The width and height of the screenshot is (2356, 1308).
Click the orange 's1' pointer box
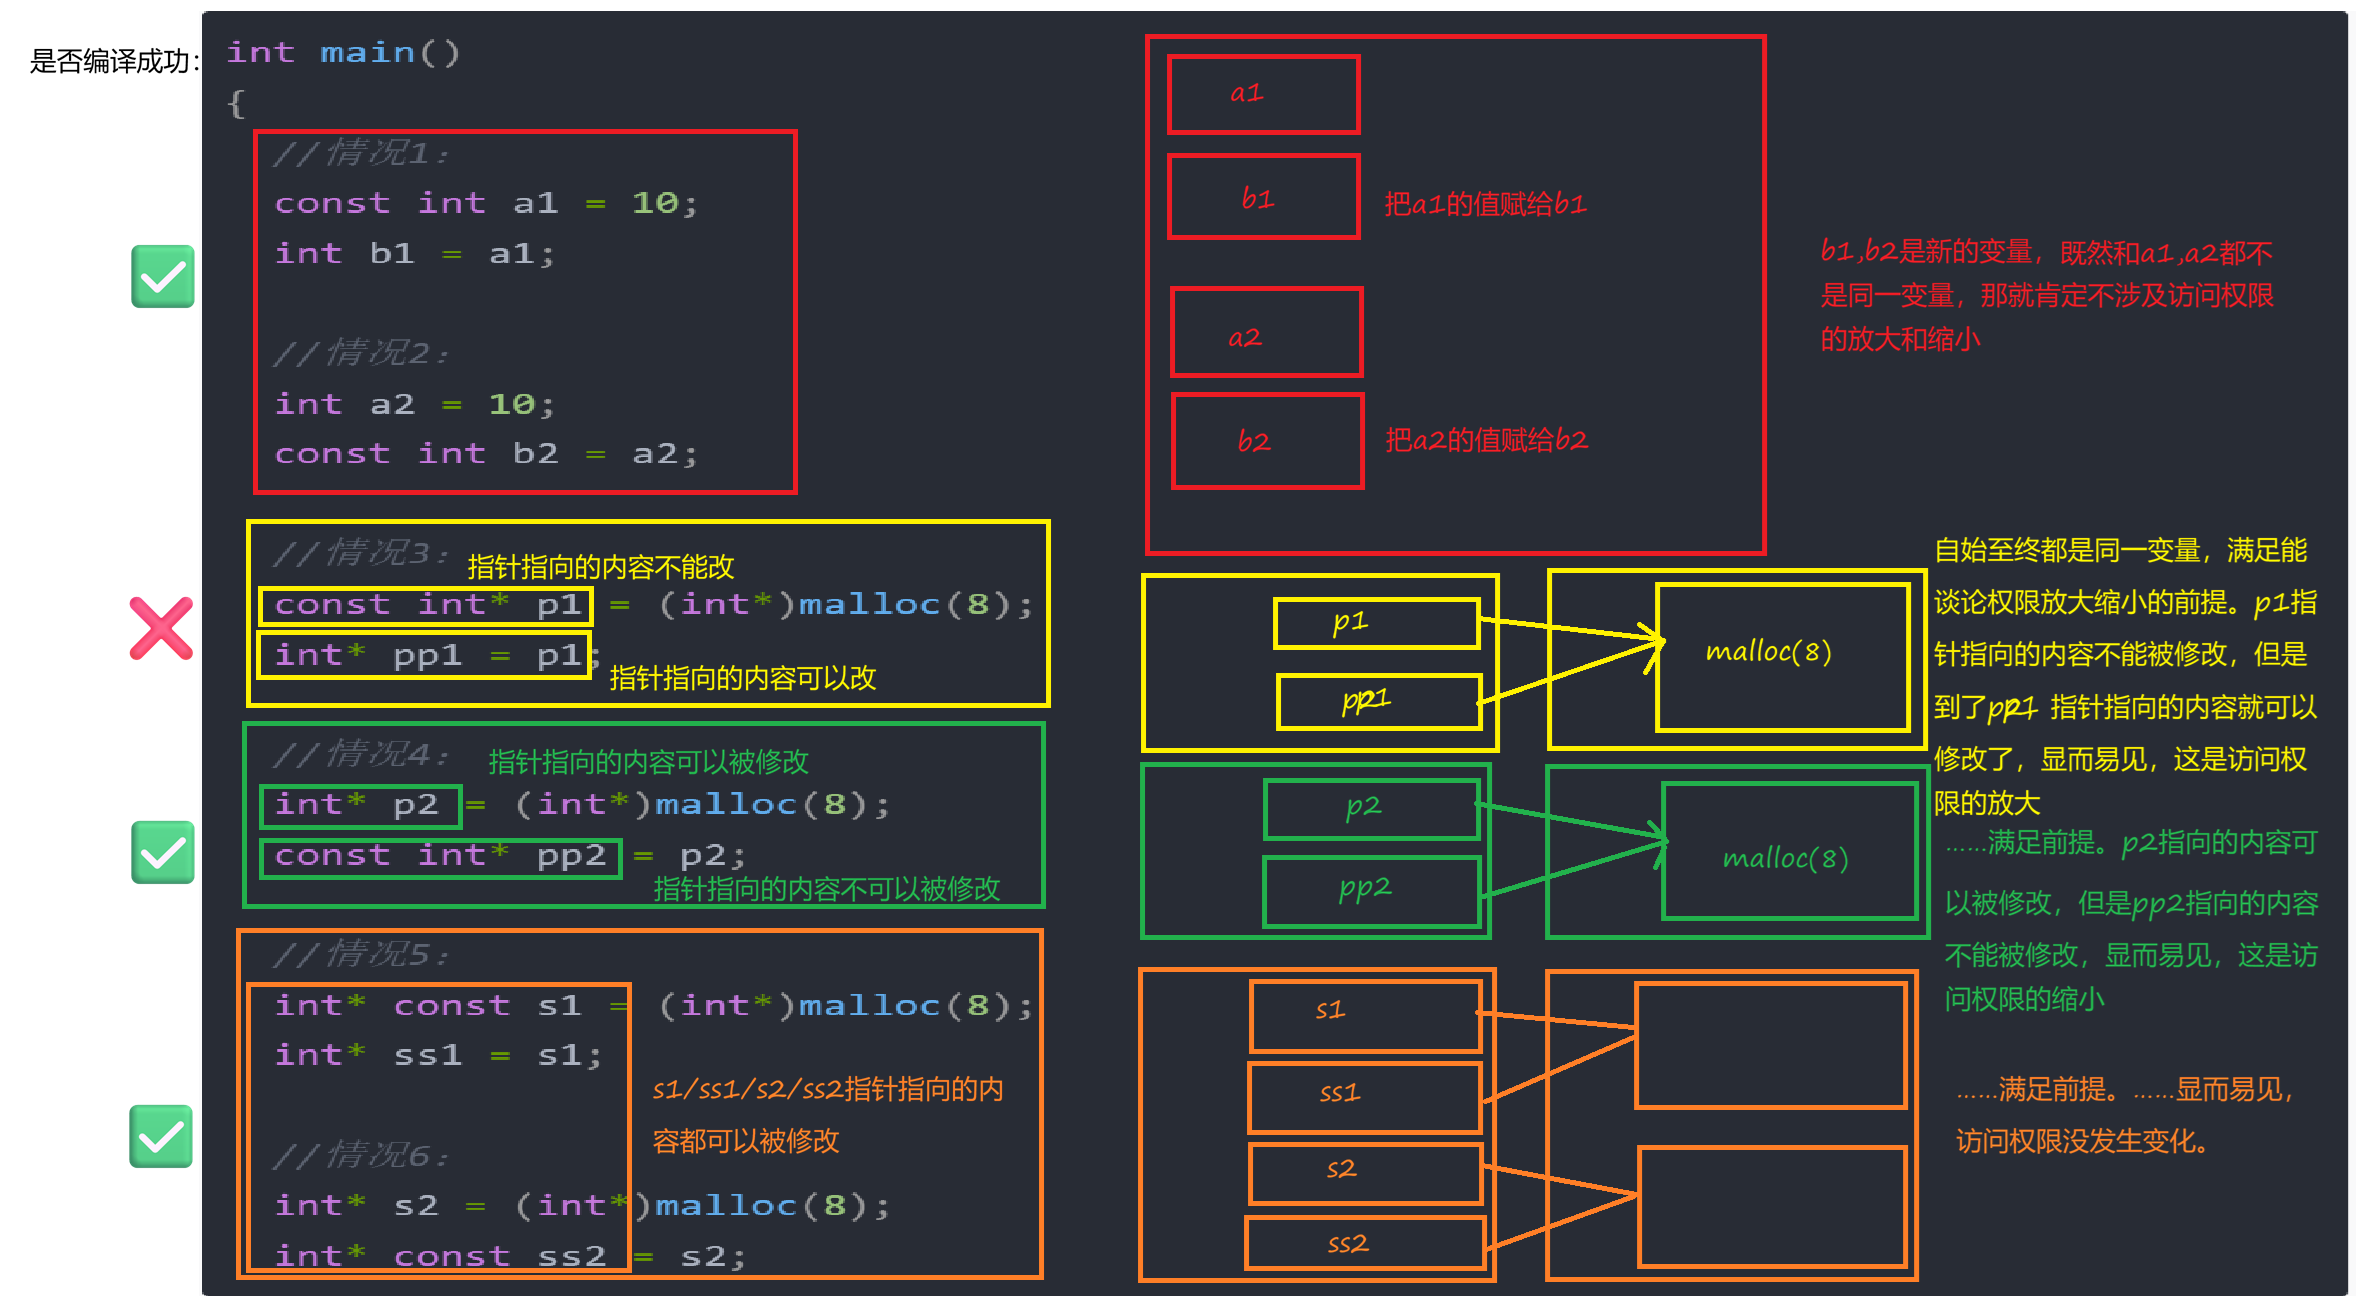click(x=1366, y=1016)
